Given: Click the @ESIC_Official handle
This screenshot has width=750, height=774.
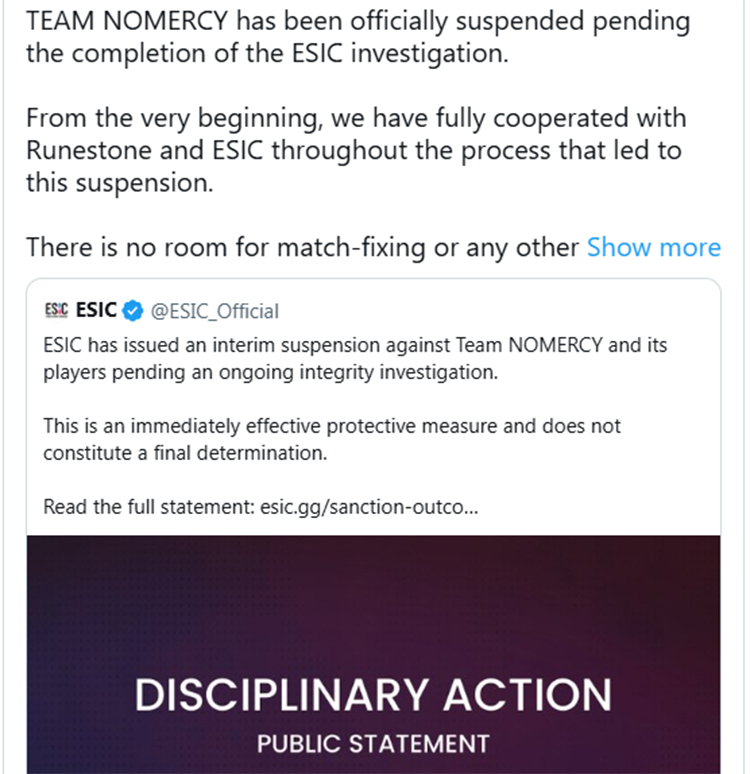Looking at the screenshot, I should coord(214,311).
